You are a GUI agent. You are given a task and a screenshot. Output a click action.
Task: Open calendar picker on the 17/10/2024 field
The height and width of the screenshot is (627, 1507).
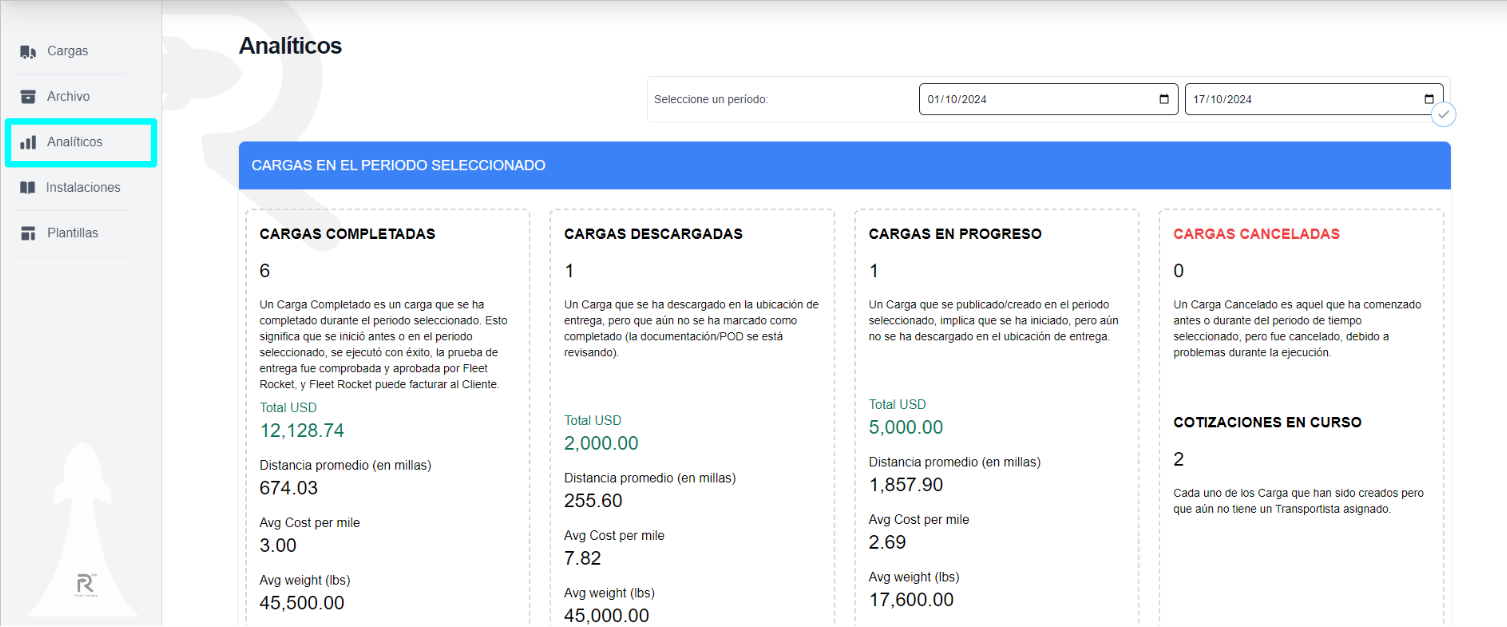click(1428, 99)
